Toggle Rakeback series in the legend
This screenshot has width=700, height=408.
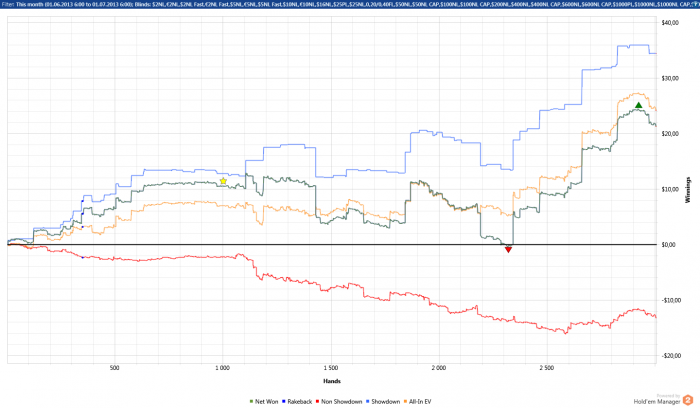click(x=297, y=402)
